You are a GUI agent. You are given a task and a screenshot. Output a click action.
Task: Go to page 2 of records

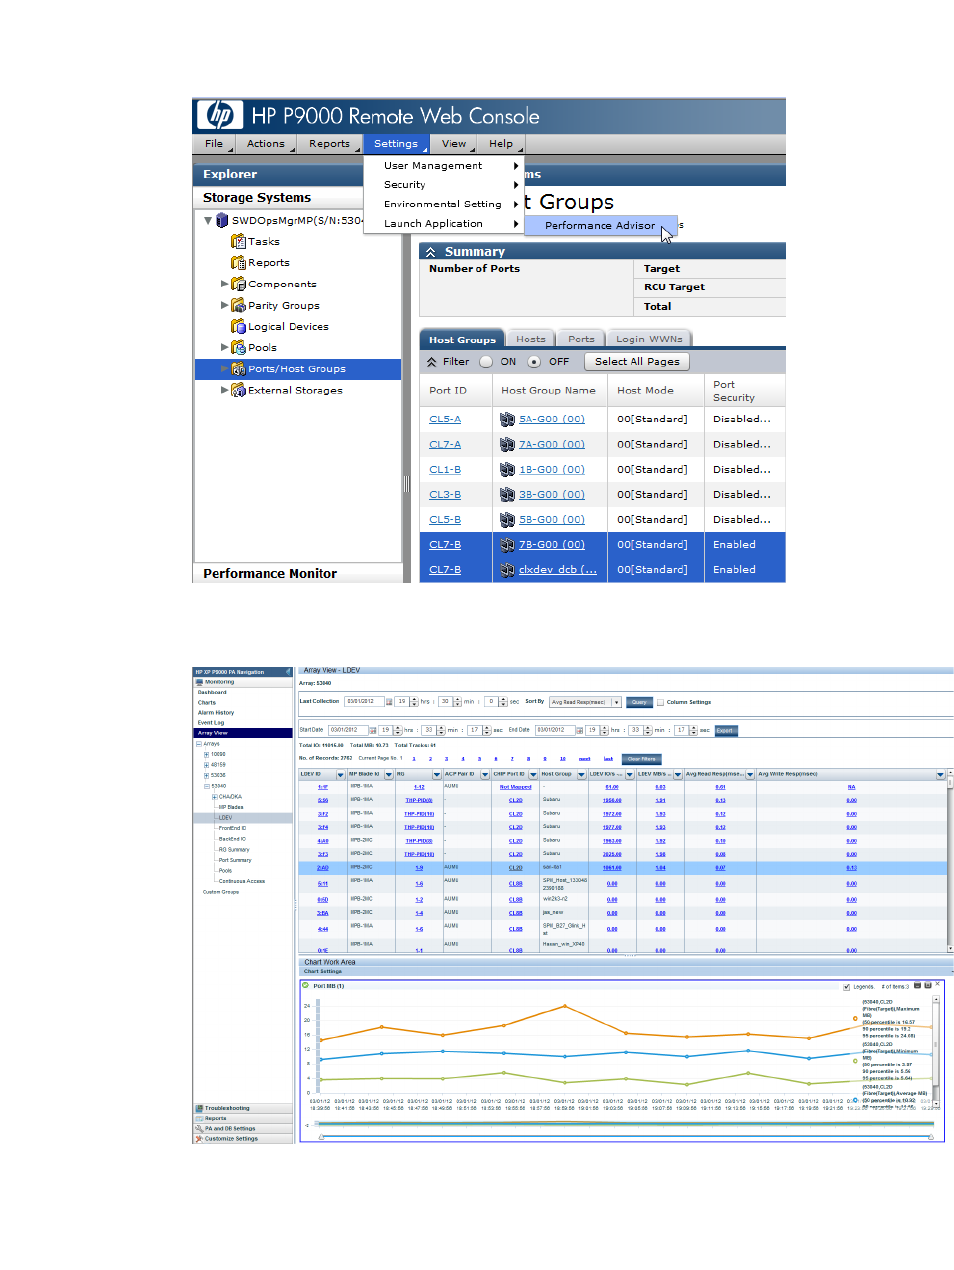(x=430, y=759)
